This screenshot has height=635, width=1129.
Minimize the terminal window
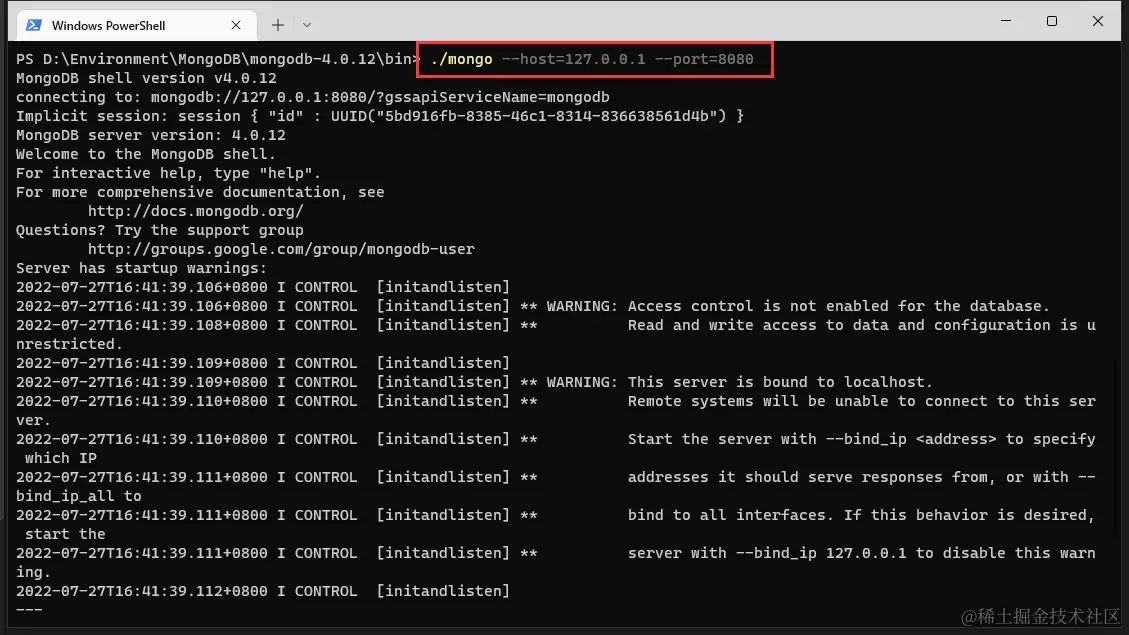[1006, 21]
